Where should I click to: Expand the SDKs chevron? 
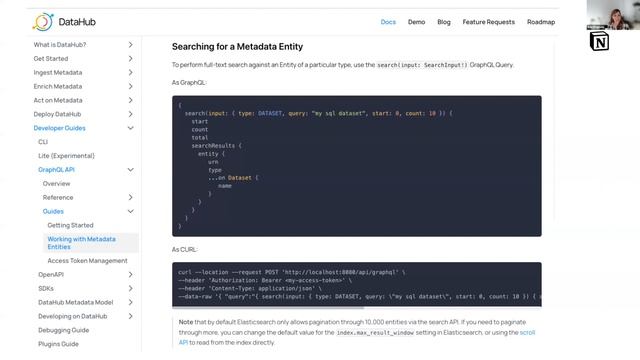(130, 288)
